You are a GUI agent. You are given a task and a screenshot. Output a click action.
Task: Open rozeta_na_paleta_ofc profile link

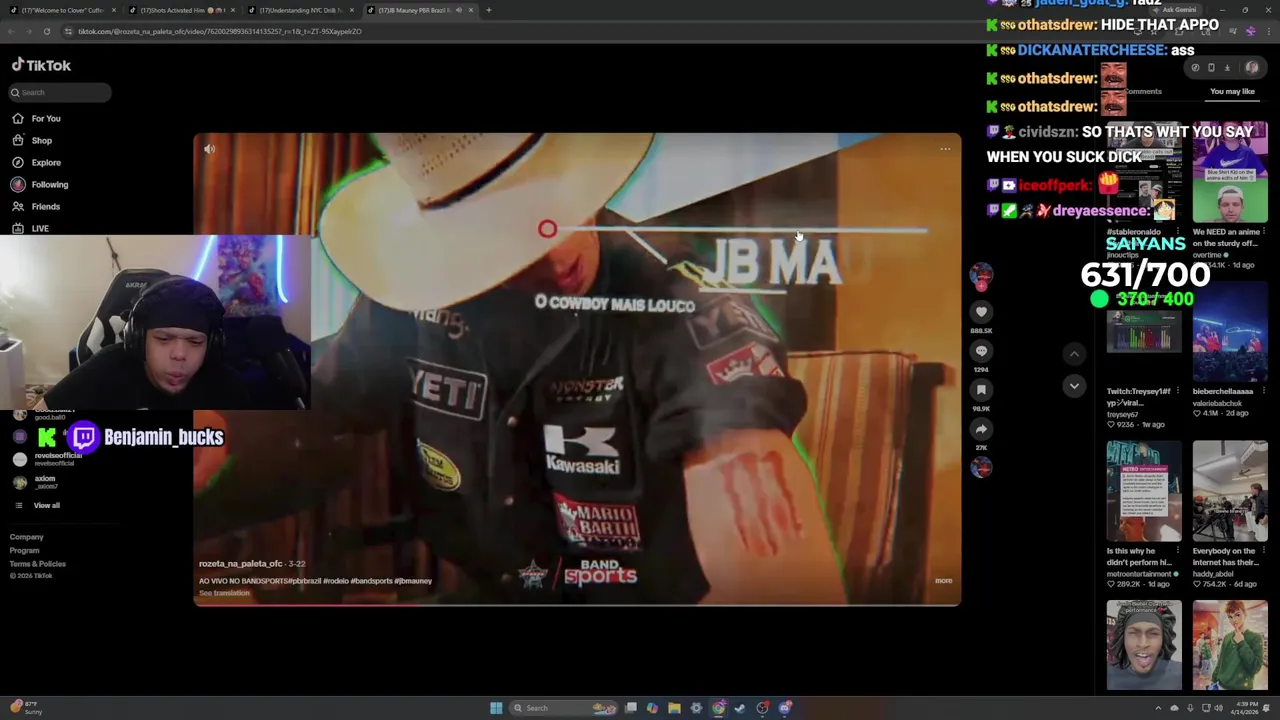241,564
